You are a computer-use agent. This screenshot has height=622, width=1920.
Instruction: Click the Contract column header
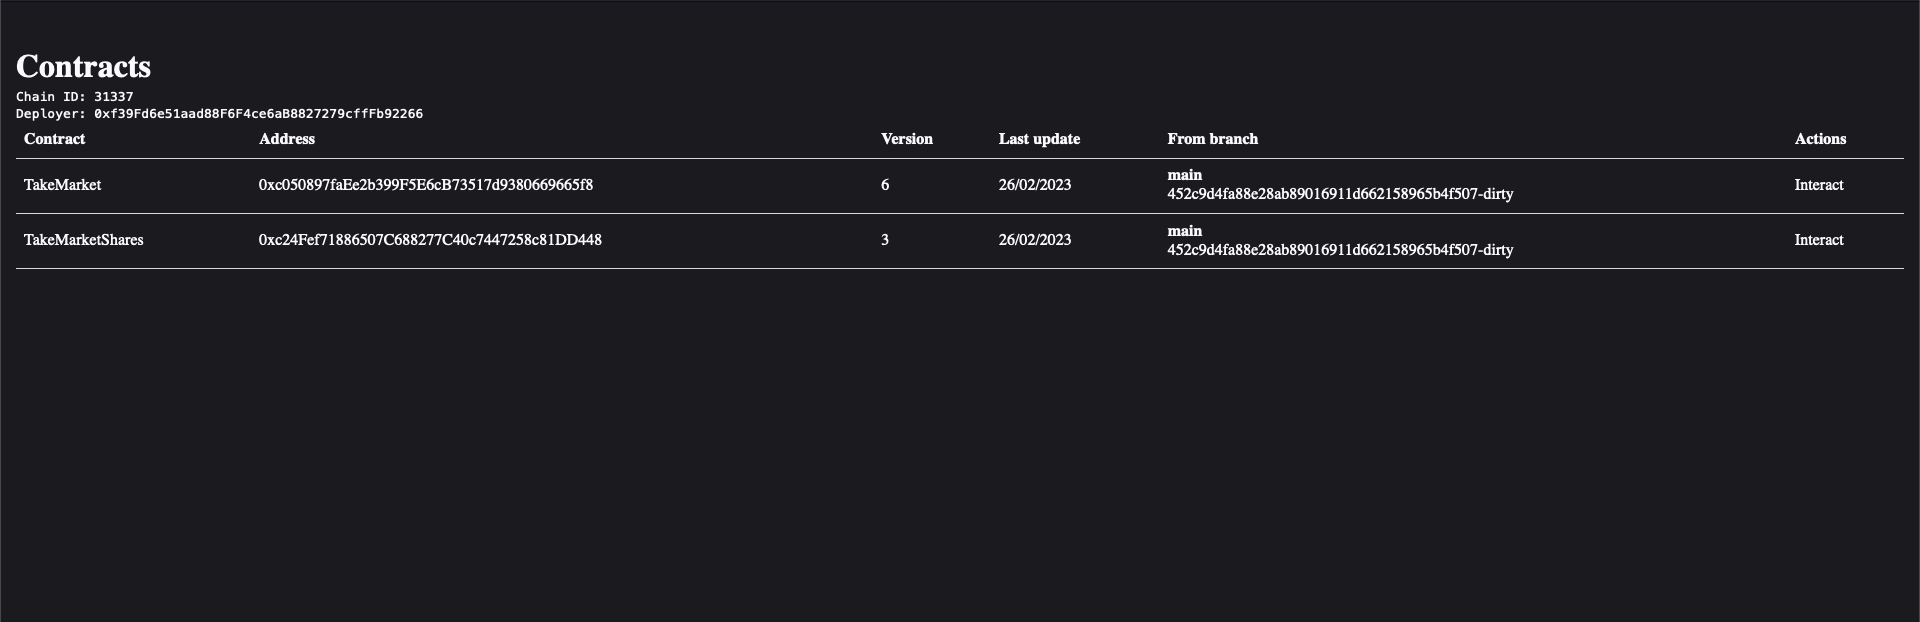click(x=54, y=139)
